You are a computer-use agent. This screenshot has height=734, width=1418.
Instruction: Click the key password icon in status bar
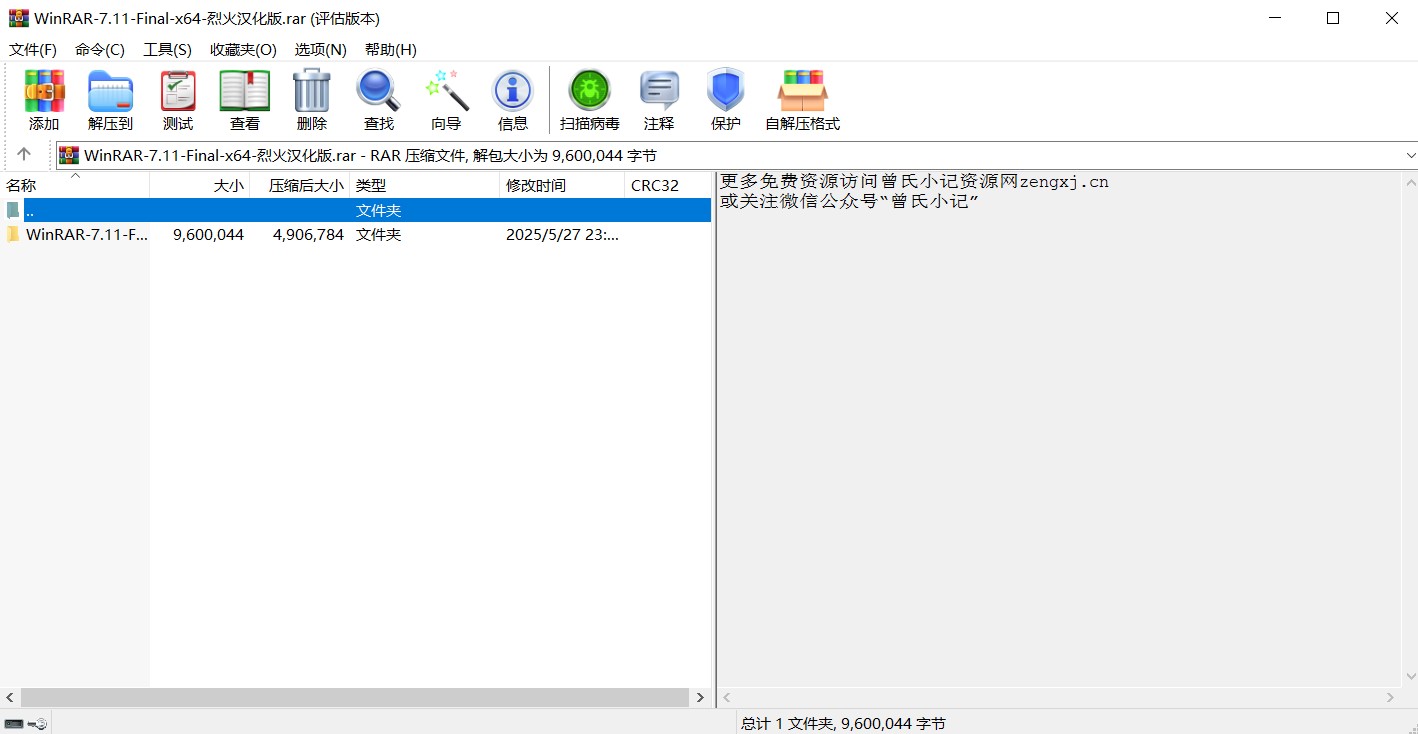point(37,723)
